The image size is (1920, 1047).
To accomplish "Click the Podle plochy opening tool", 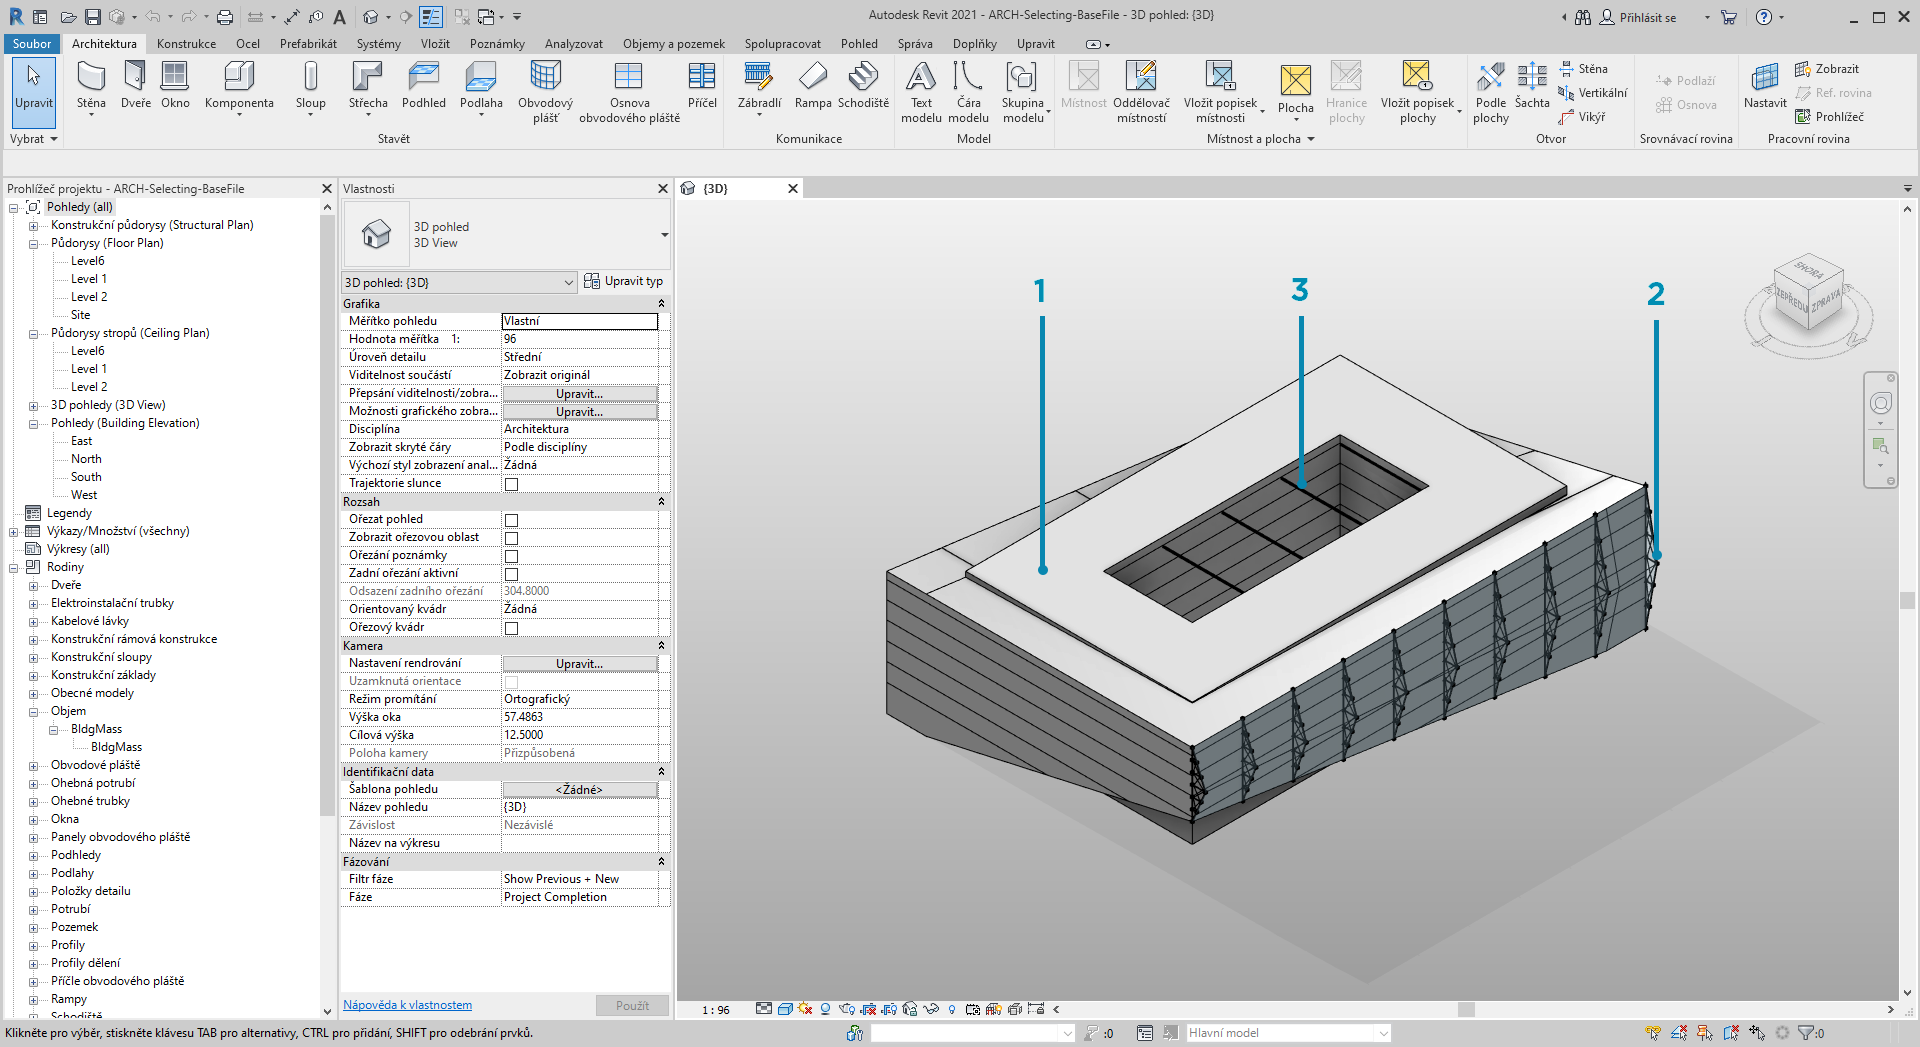I will coord(1490,92).
